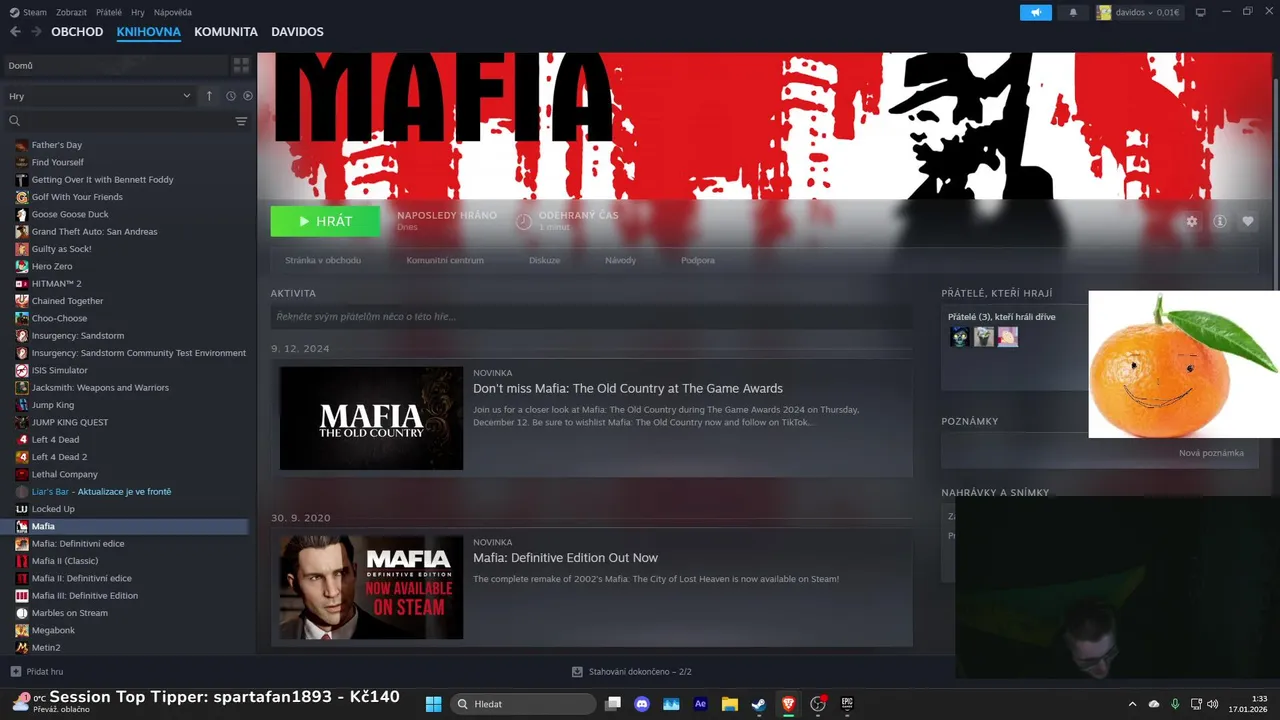The height and width of the screenshot is (720, 1280).
Task: Open the Zobrazit menu
Action: click(72, 12)
